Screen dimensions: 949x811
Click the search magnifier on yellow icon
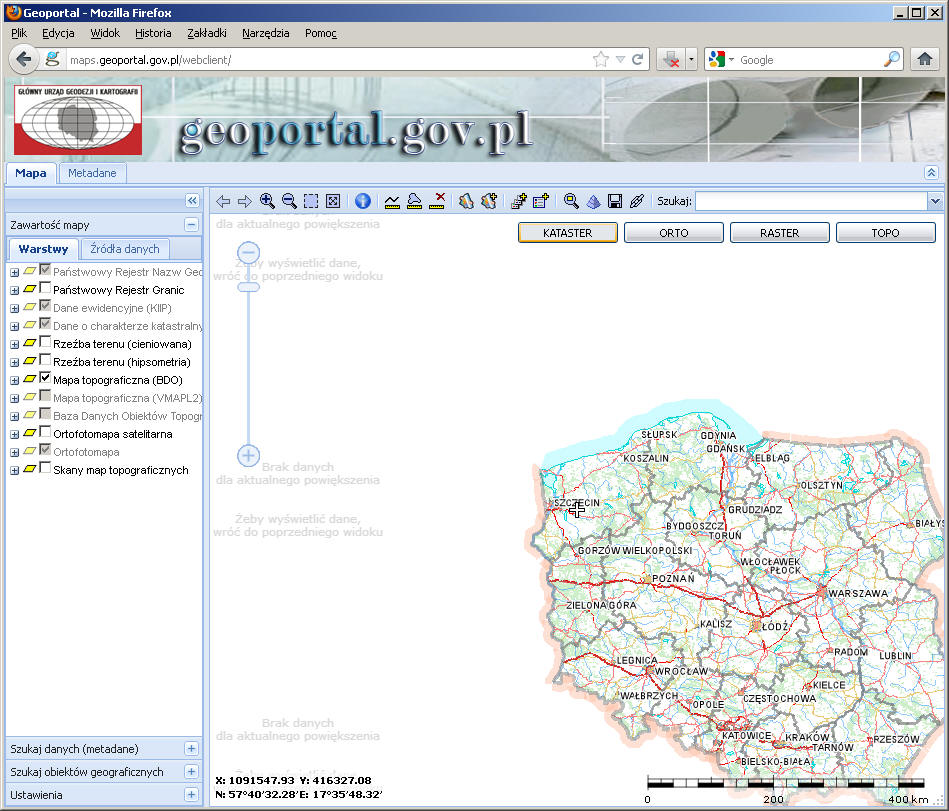click(x=571, y=201)
